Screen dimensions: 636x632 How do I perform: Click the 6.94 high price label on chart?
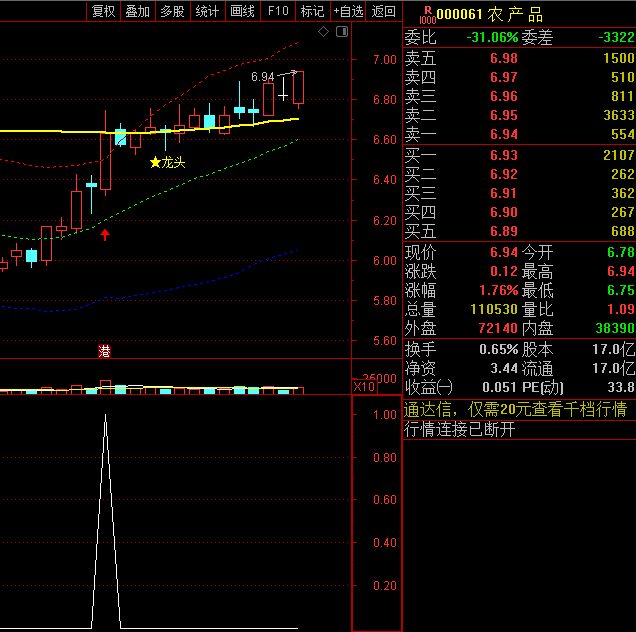click(262, 77)
